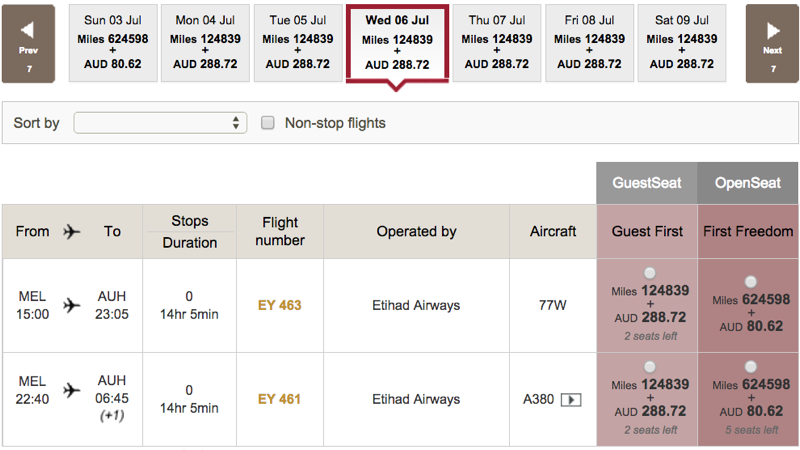Select Guest First fare for EY 463
Screen dimensions: 800x450
(x=649, y=273)
